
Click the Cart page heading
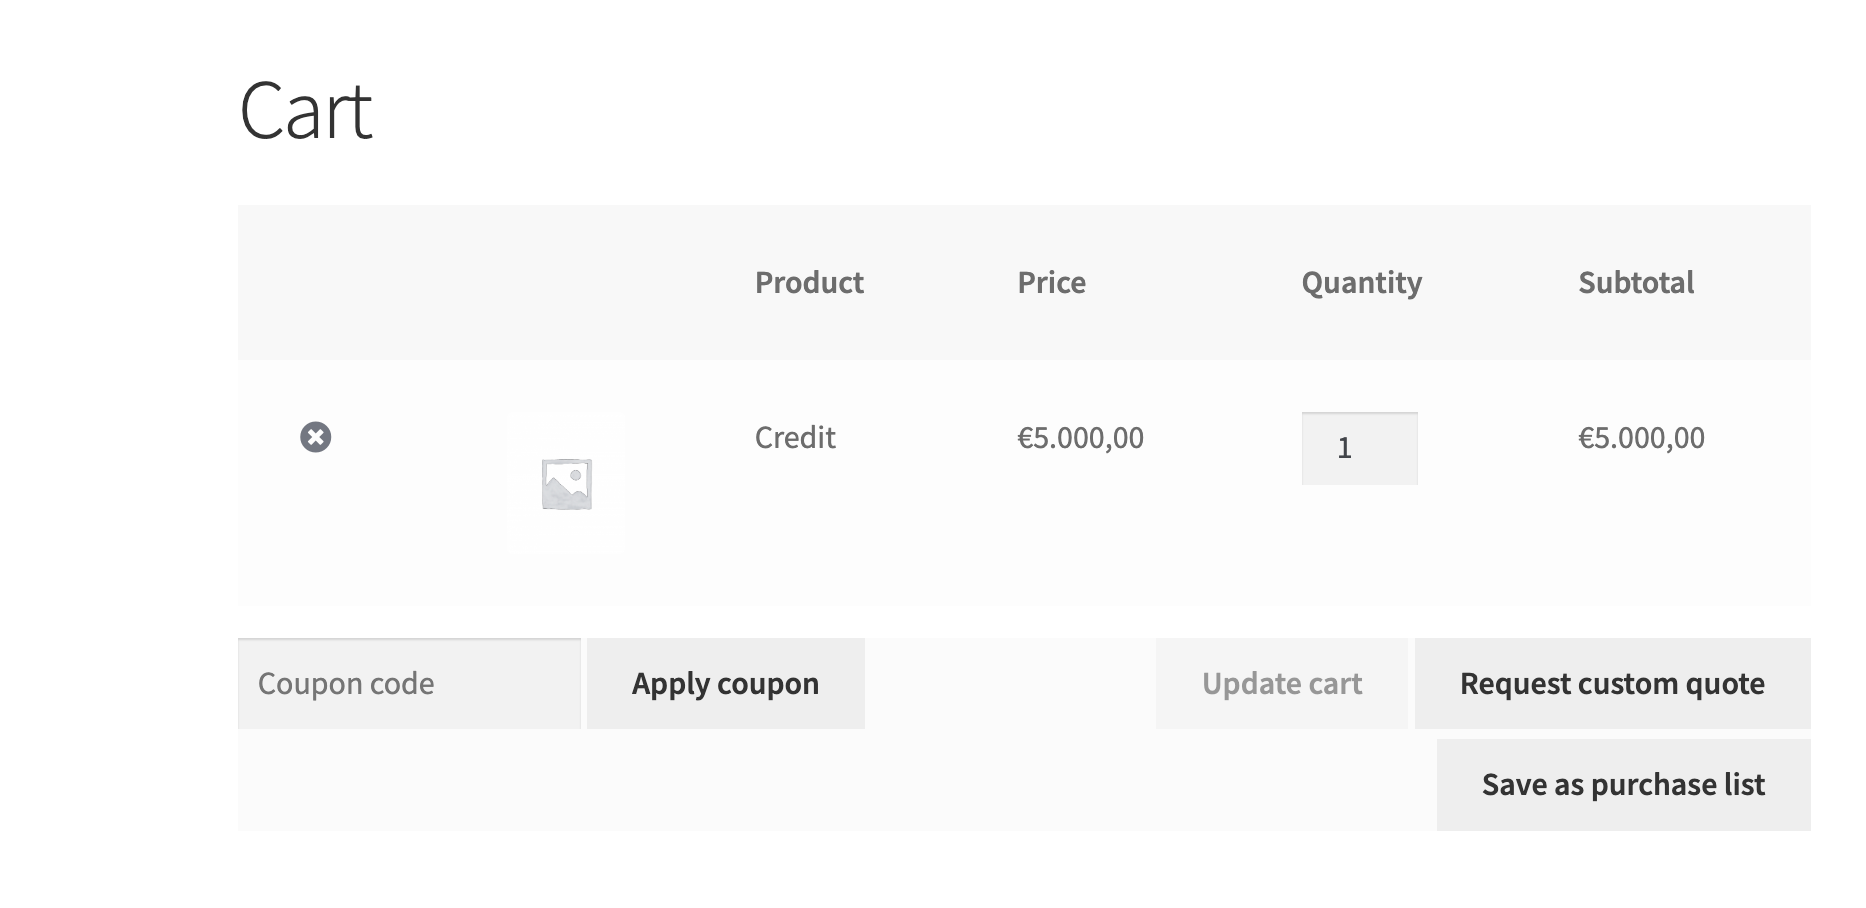[306, 110]
